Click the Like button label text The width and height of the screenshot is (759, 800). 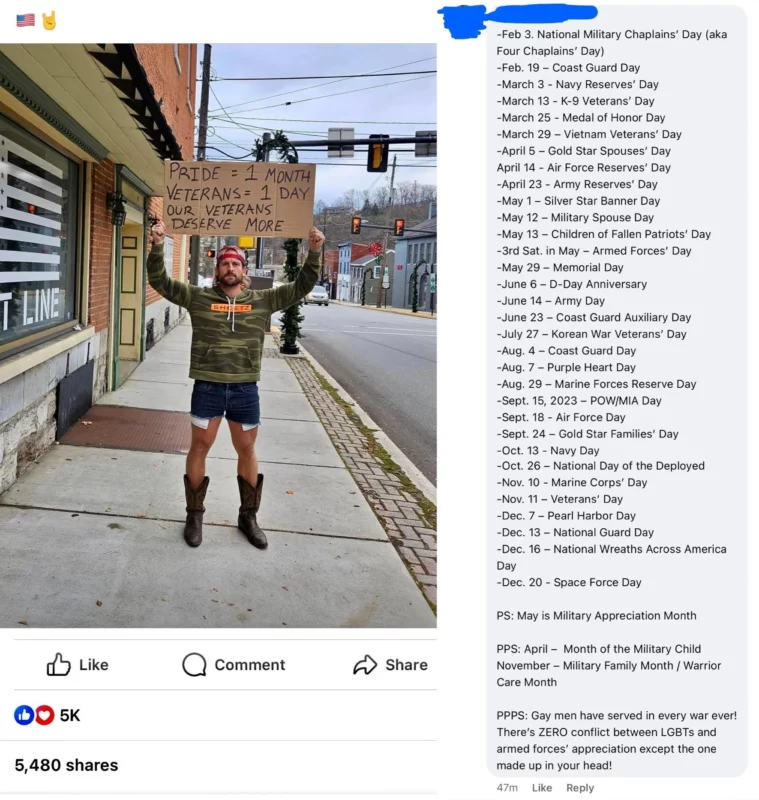pos(94,665)
